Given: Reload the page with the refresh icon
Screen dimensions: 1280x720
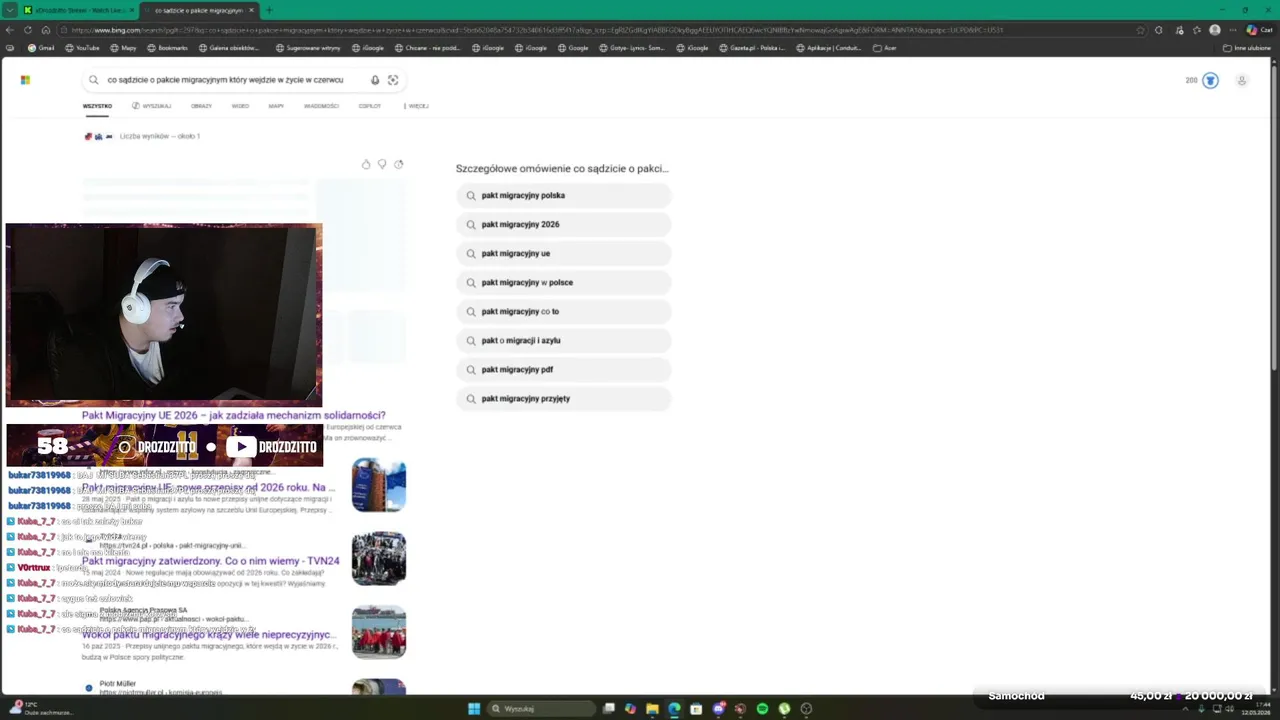Looking at the screenshot, I should click(x=28, y=30).
